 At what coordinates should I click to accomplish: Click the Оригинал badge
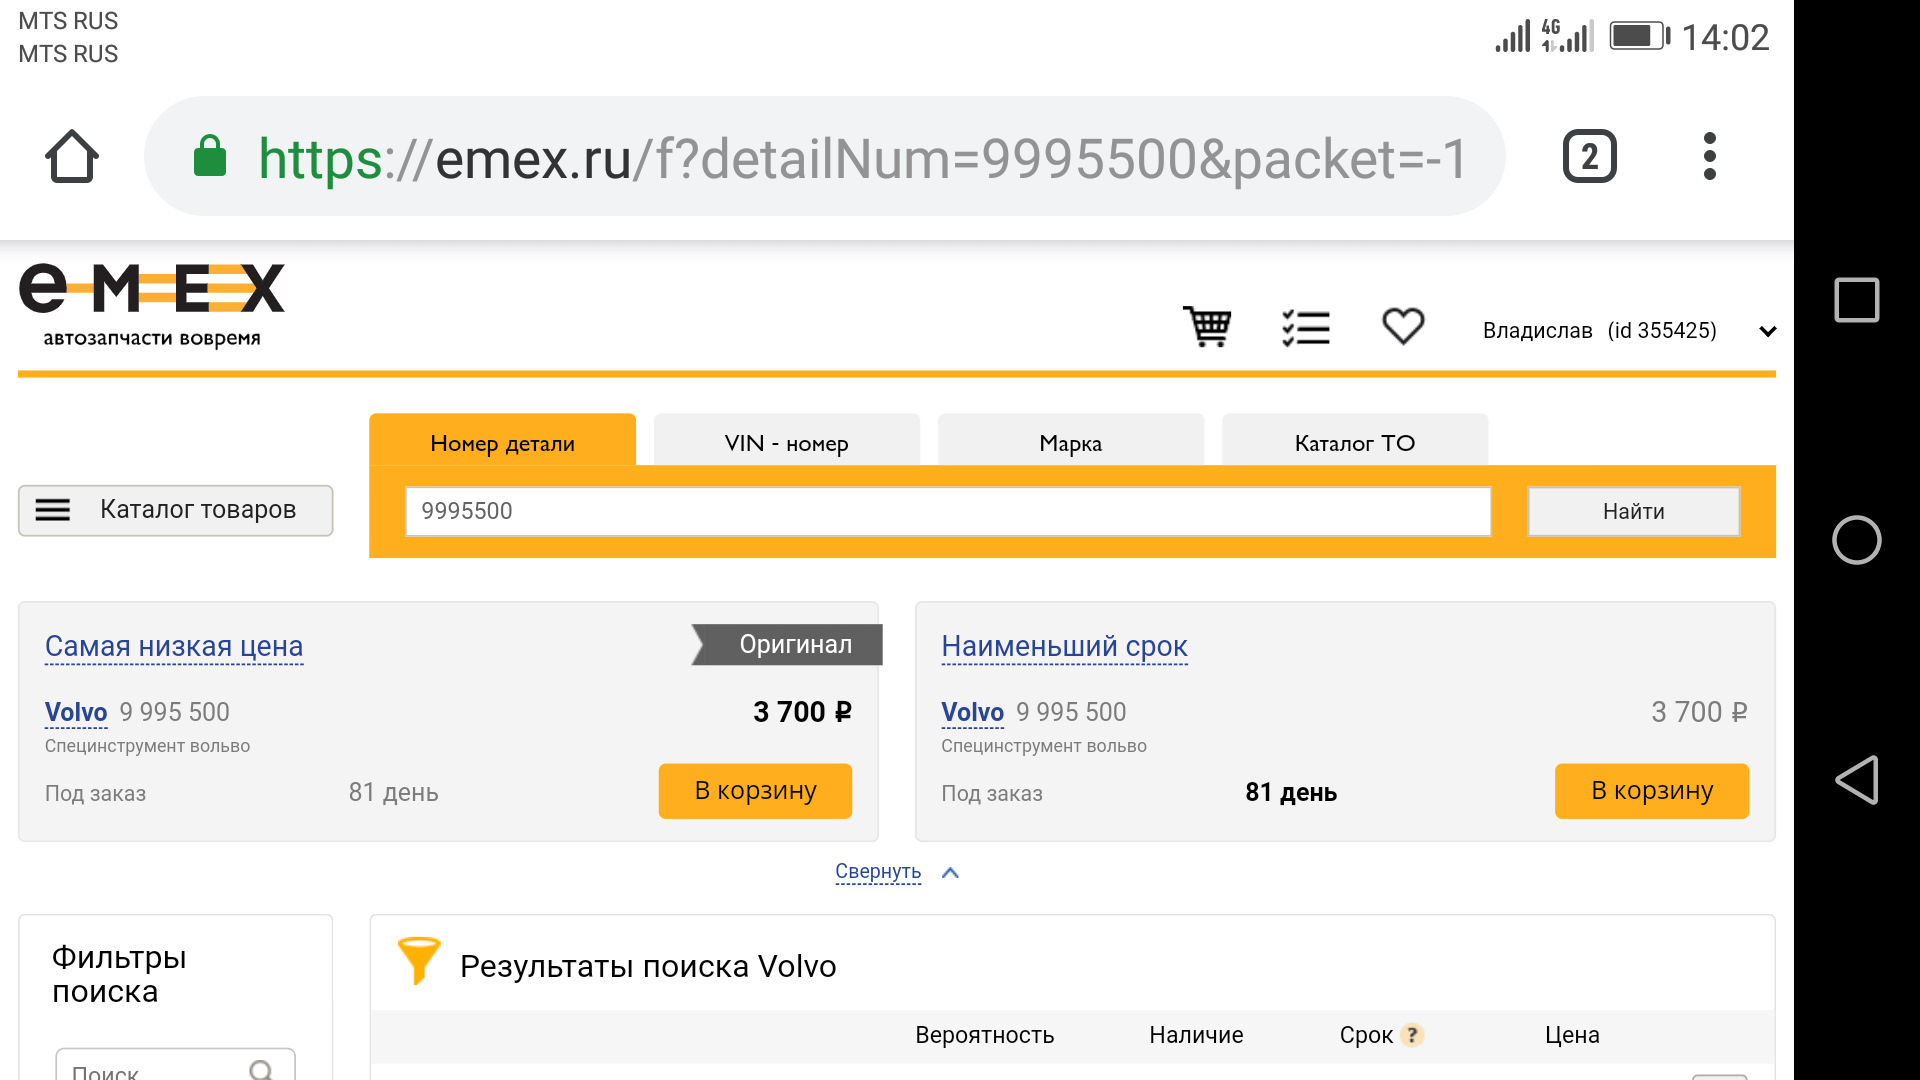tap(788, 645)
